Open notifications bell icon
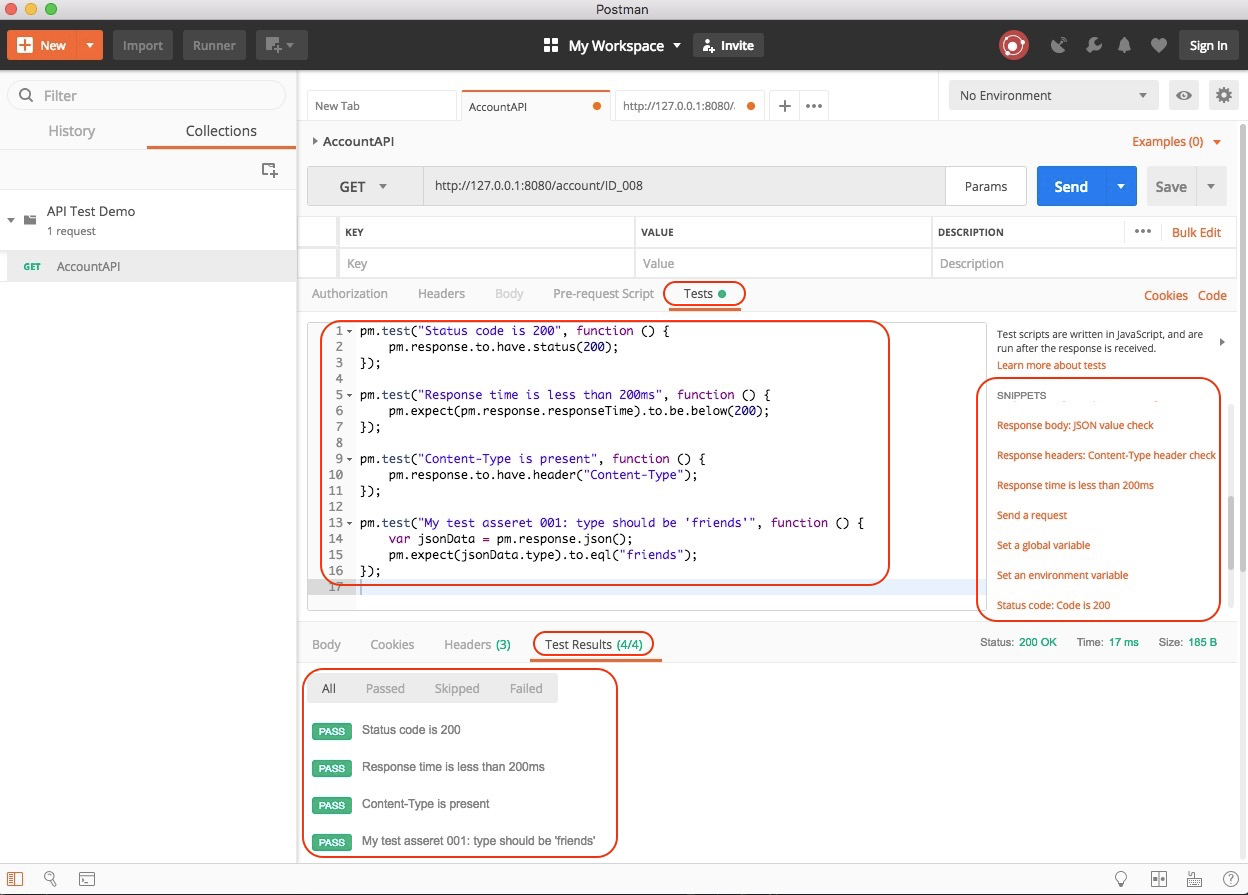Screen dimensions: 1248x895 tap(1125, 45)
